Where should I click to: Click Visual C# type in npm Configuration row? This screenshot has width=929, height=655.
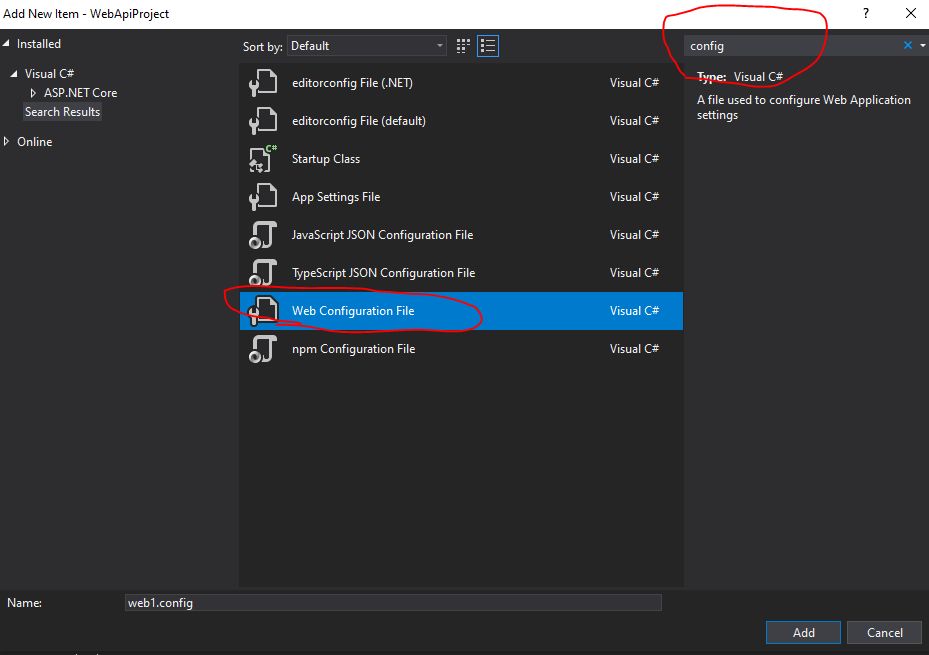634,349
